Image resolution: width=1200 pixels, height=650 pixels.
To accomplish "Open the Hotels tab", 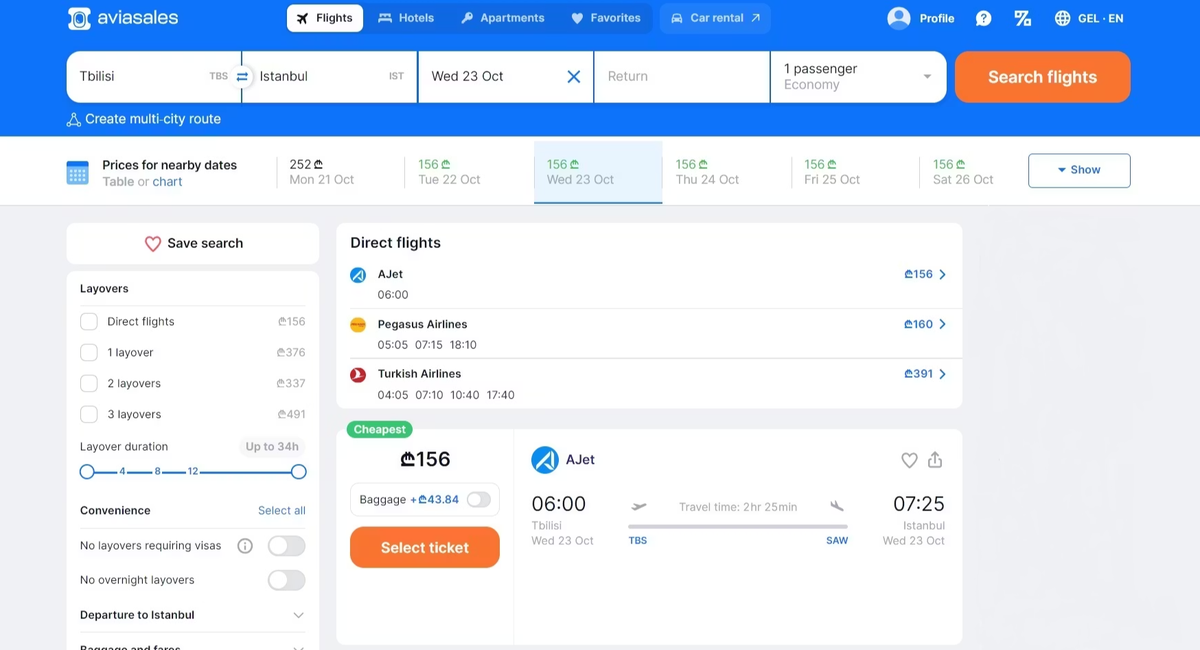I will coord(406,18).
